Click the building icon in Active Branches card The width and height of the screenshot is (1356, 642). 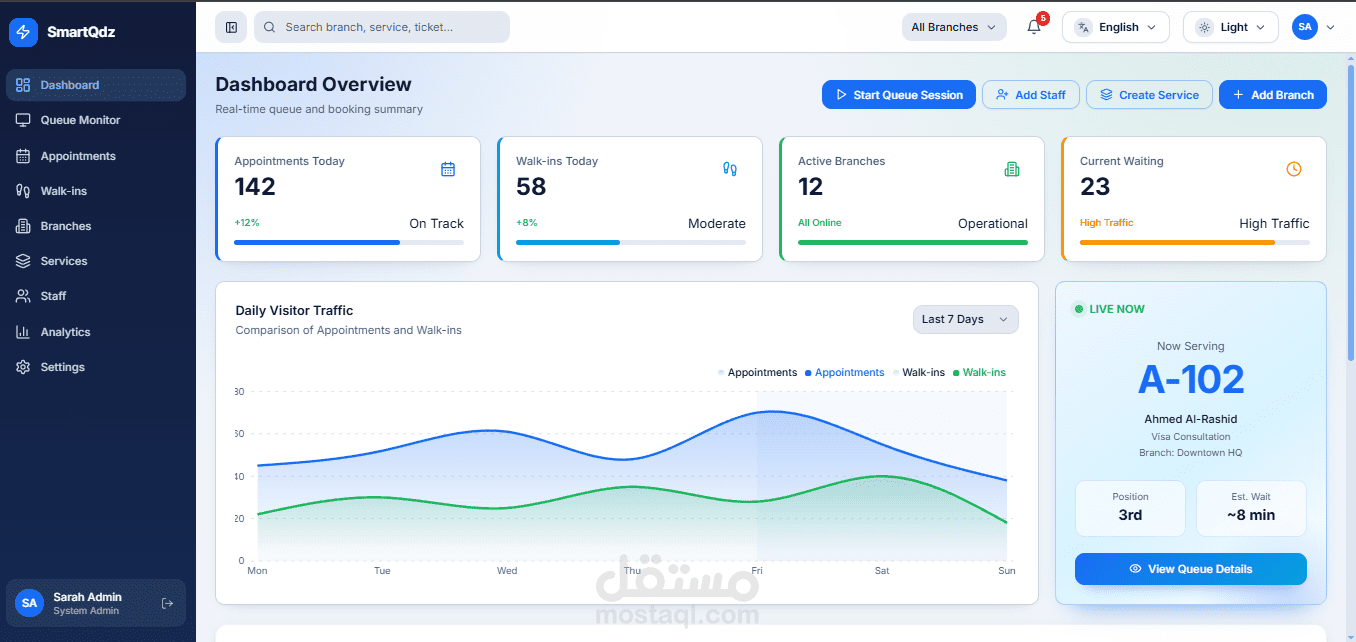tap(1012, 169)
